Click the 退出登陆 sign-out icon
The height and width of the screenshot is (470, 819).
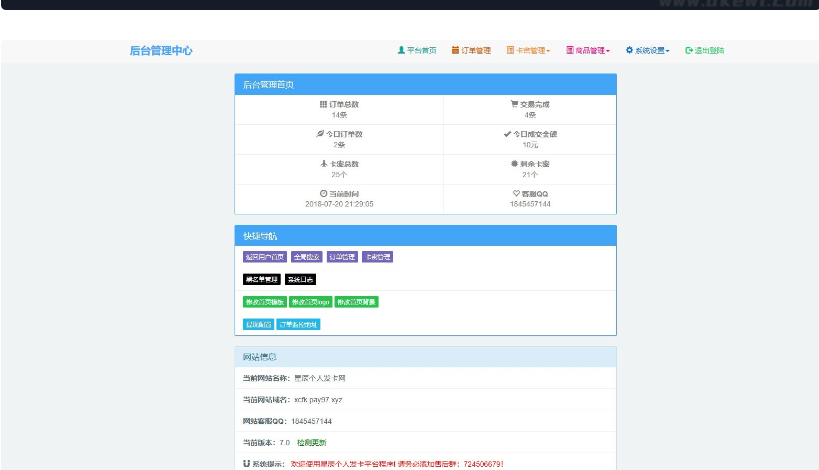click(x=689, y=50)
